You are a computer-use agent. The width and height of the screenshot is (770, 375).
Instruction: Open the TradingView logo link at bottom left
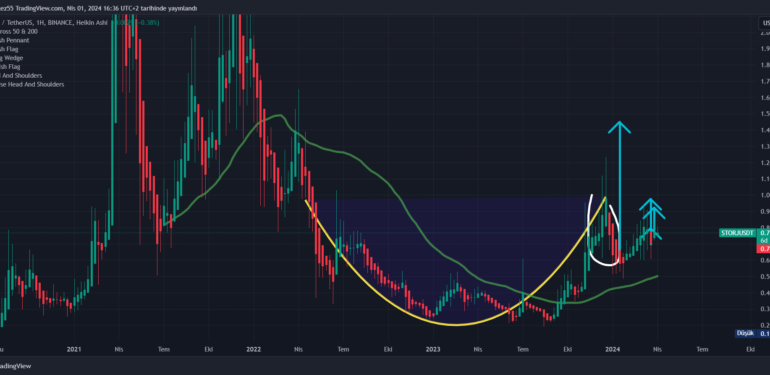point(14,366)
